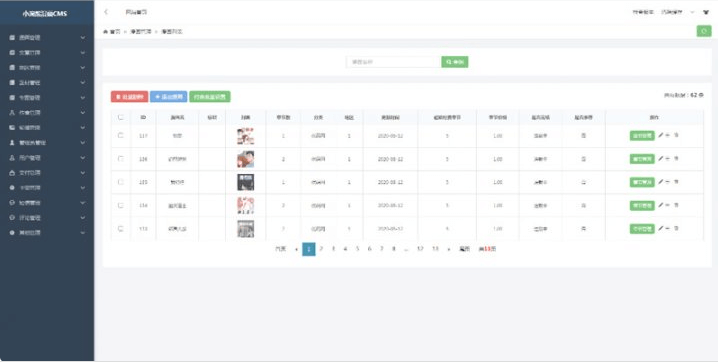Viewport: 718px width, 364px height.
Task: Expand the 用户管理 sidebar menu
Action: point(47,158)
